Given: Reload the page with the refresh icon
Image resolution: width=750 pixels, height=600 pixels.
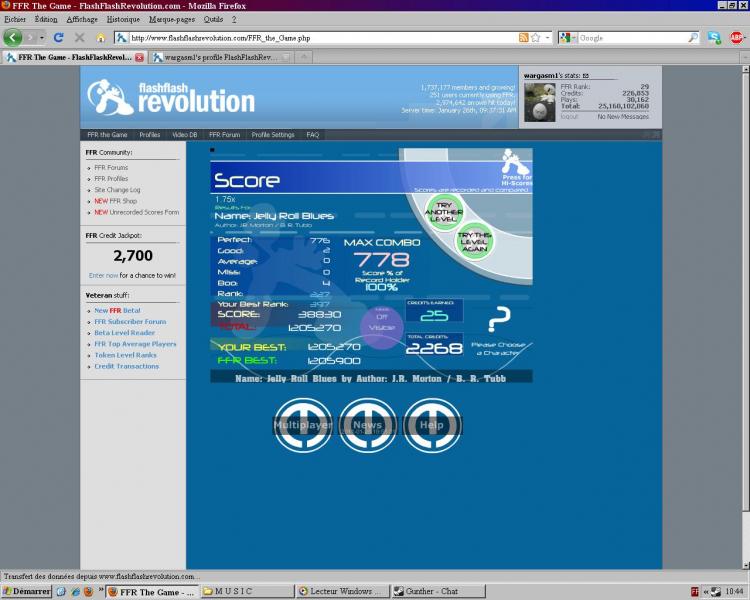Looking at the screenshot, I should click(59, 38).
